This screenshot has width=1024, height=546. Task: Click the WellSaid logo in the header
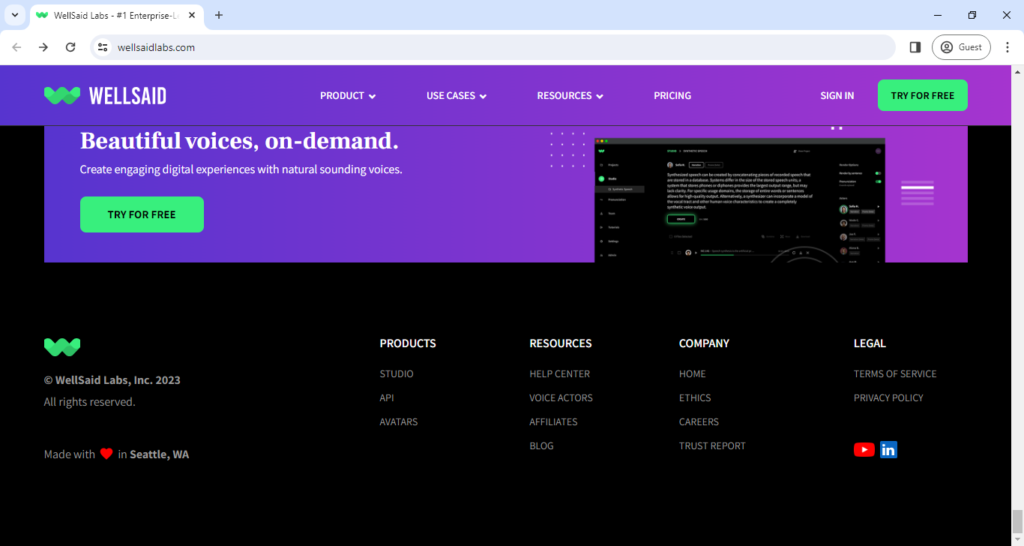tap(105, 96)
